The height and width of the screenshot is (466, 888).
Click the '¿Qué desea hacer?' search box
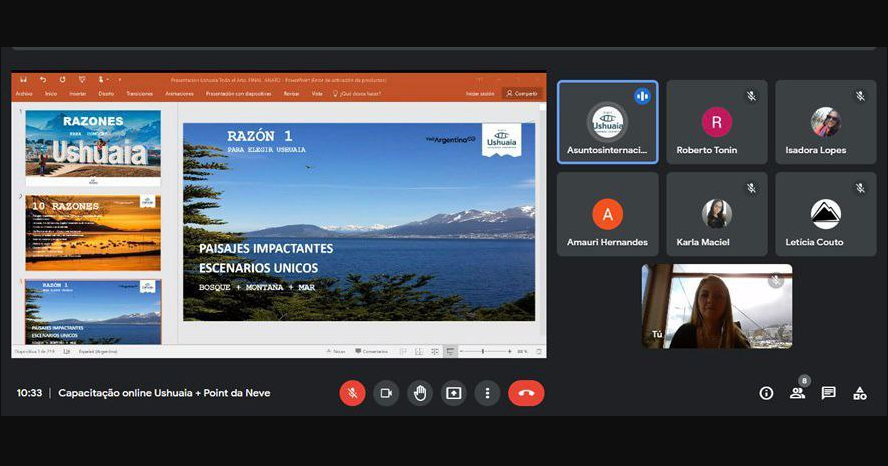pyautogui.click(x=357, y=94)
